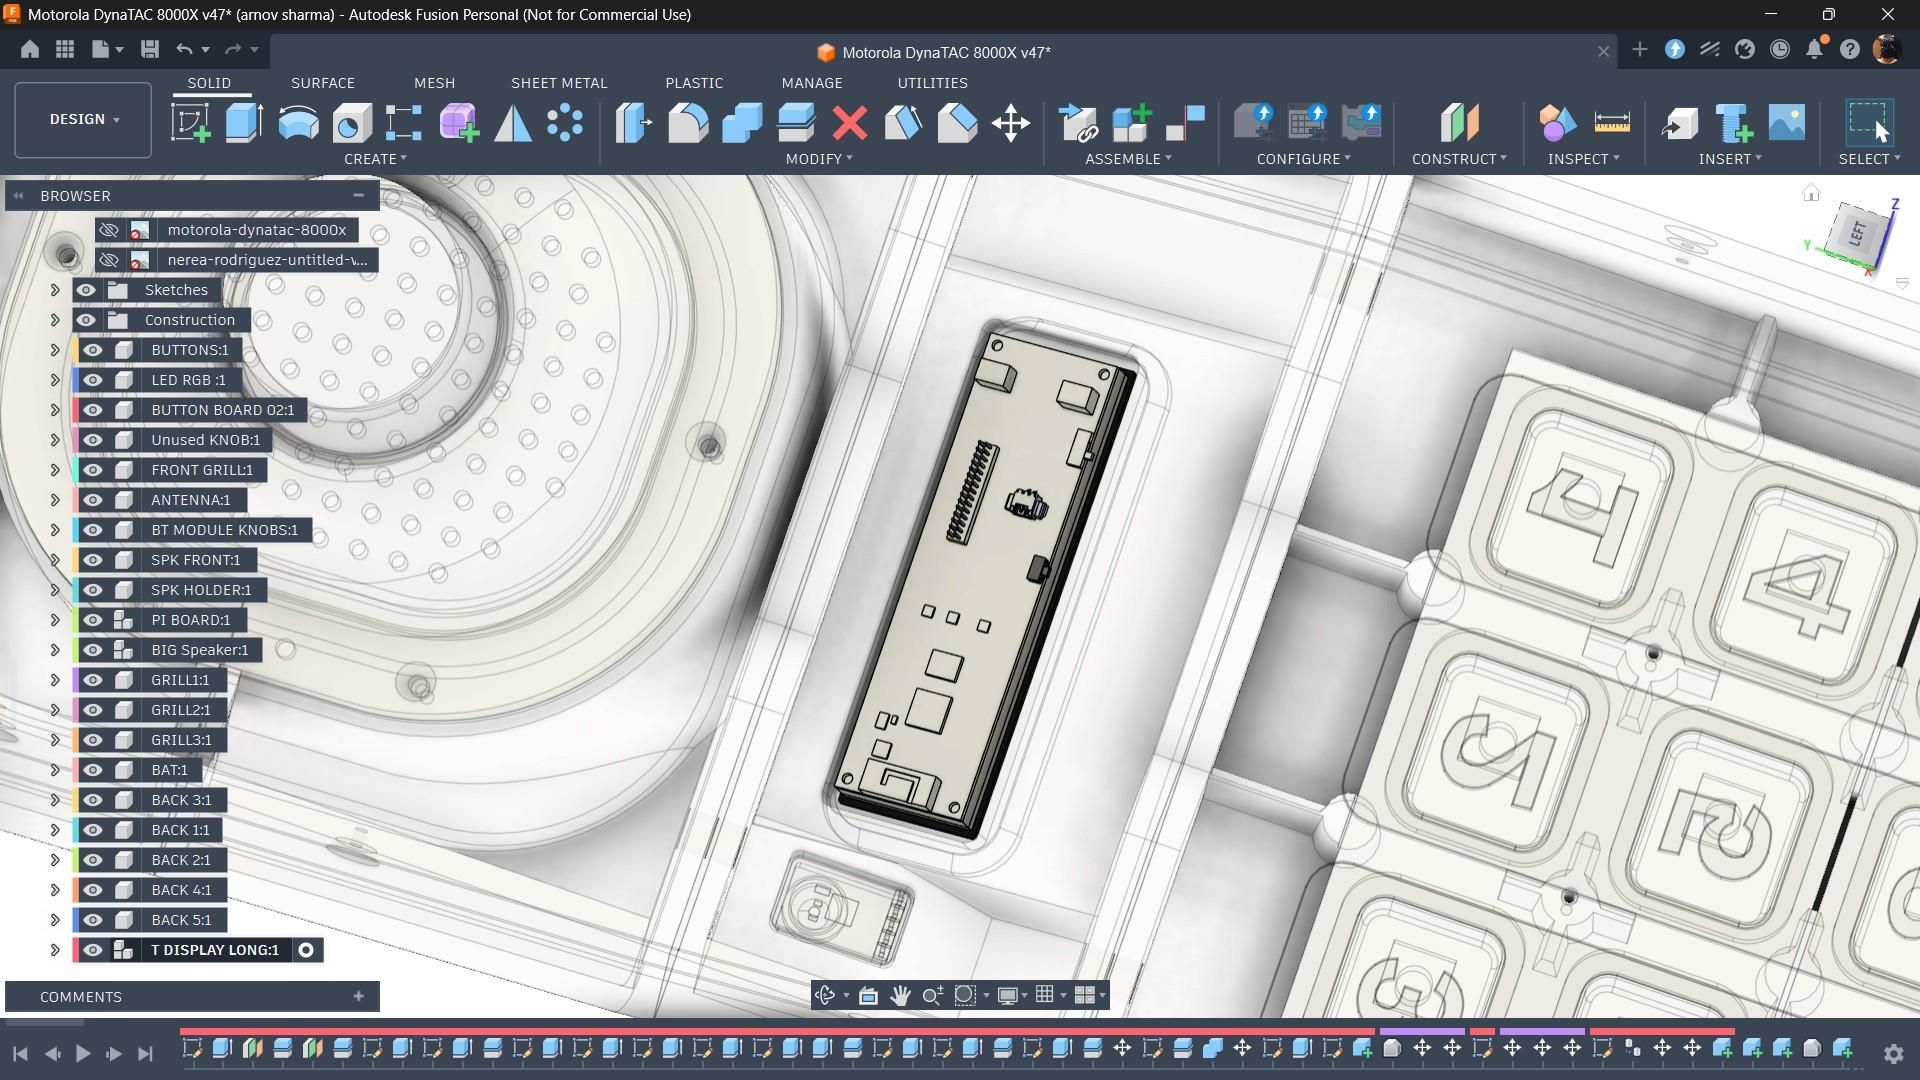Jump to timeline beginning

[20, 1053]
